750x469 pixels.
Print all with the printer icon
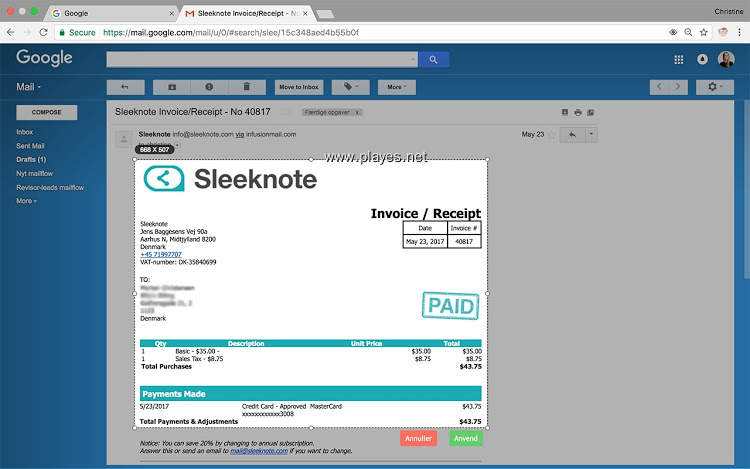[x=578, y=112]
